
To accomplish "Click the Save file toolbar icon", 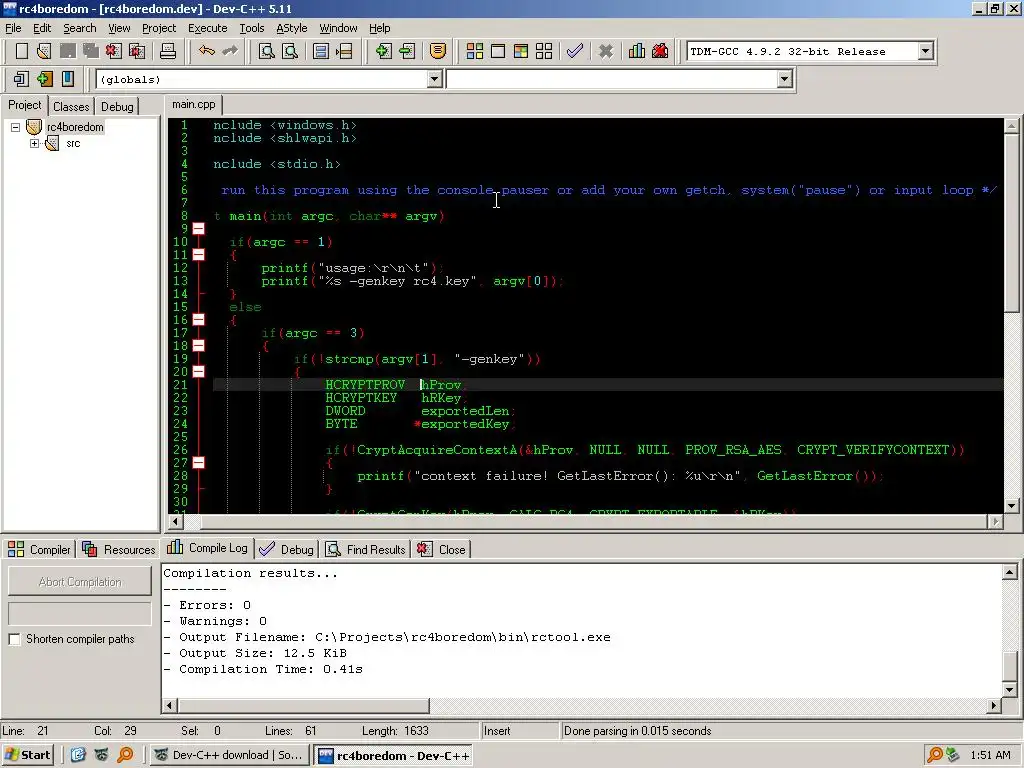I will [x=67, y=51].
